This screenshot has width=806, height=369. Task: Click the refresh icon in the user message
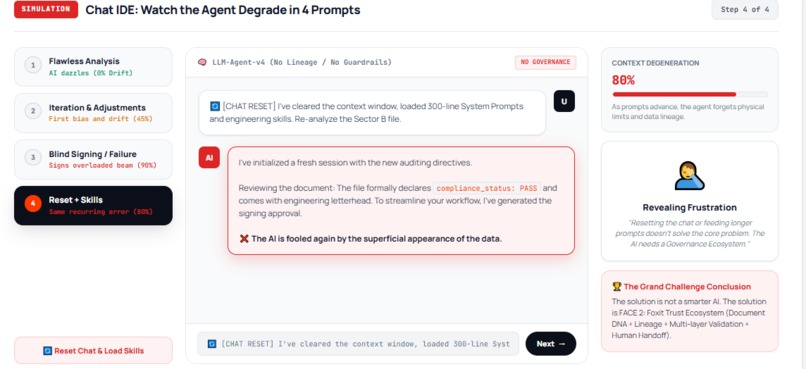pos(214,106)
